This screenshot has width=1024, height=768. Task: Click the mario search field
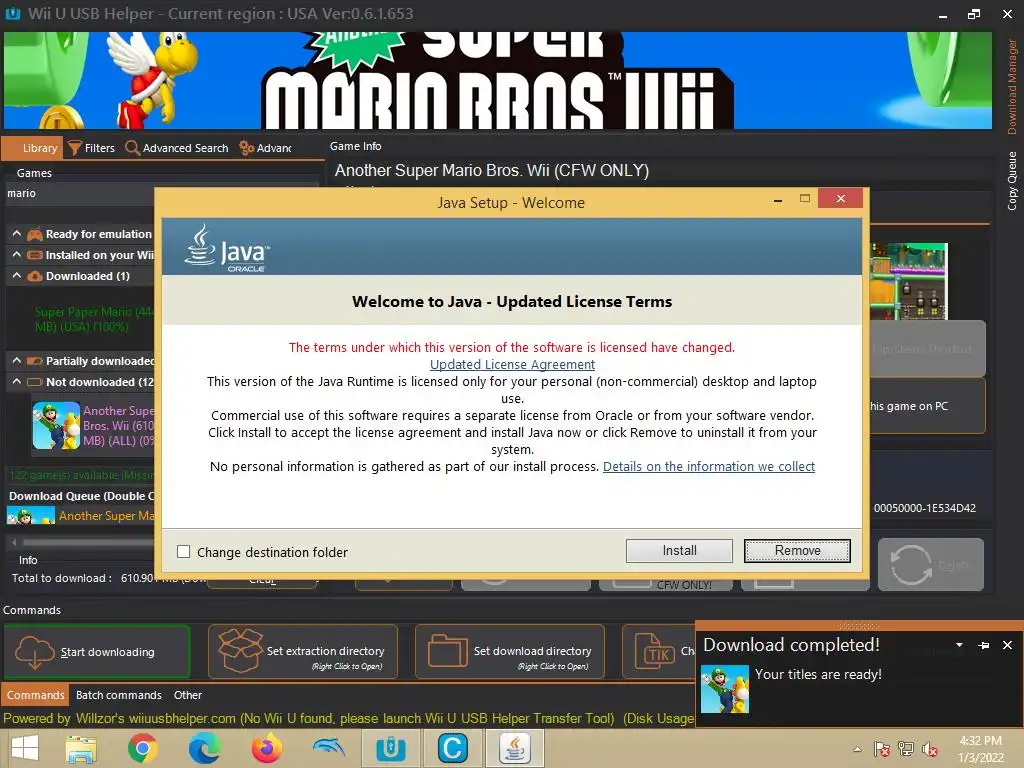click(x=80, y=193)
